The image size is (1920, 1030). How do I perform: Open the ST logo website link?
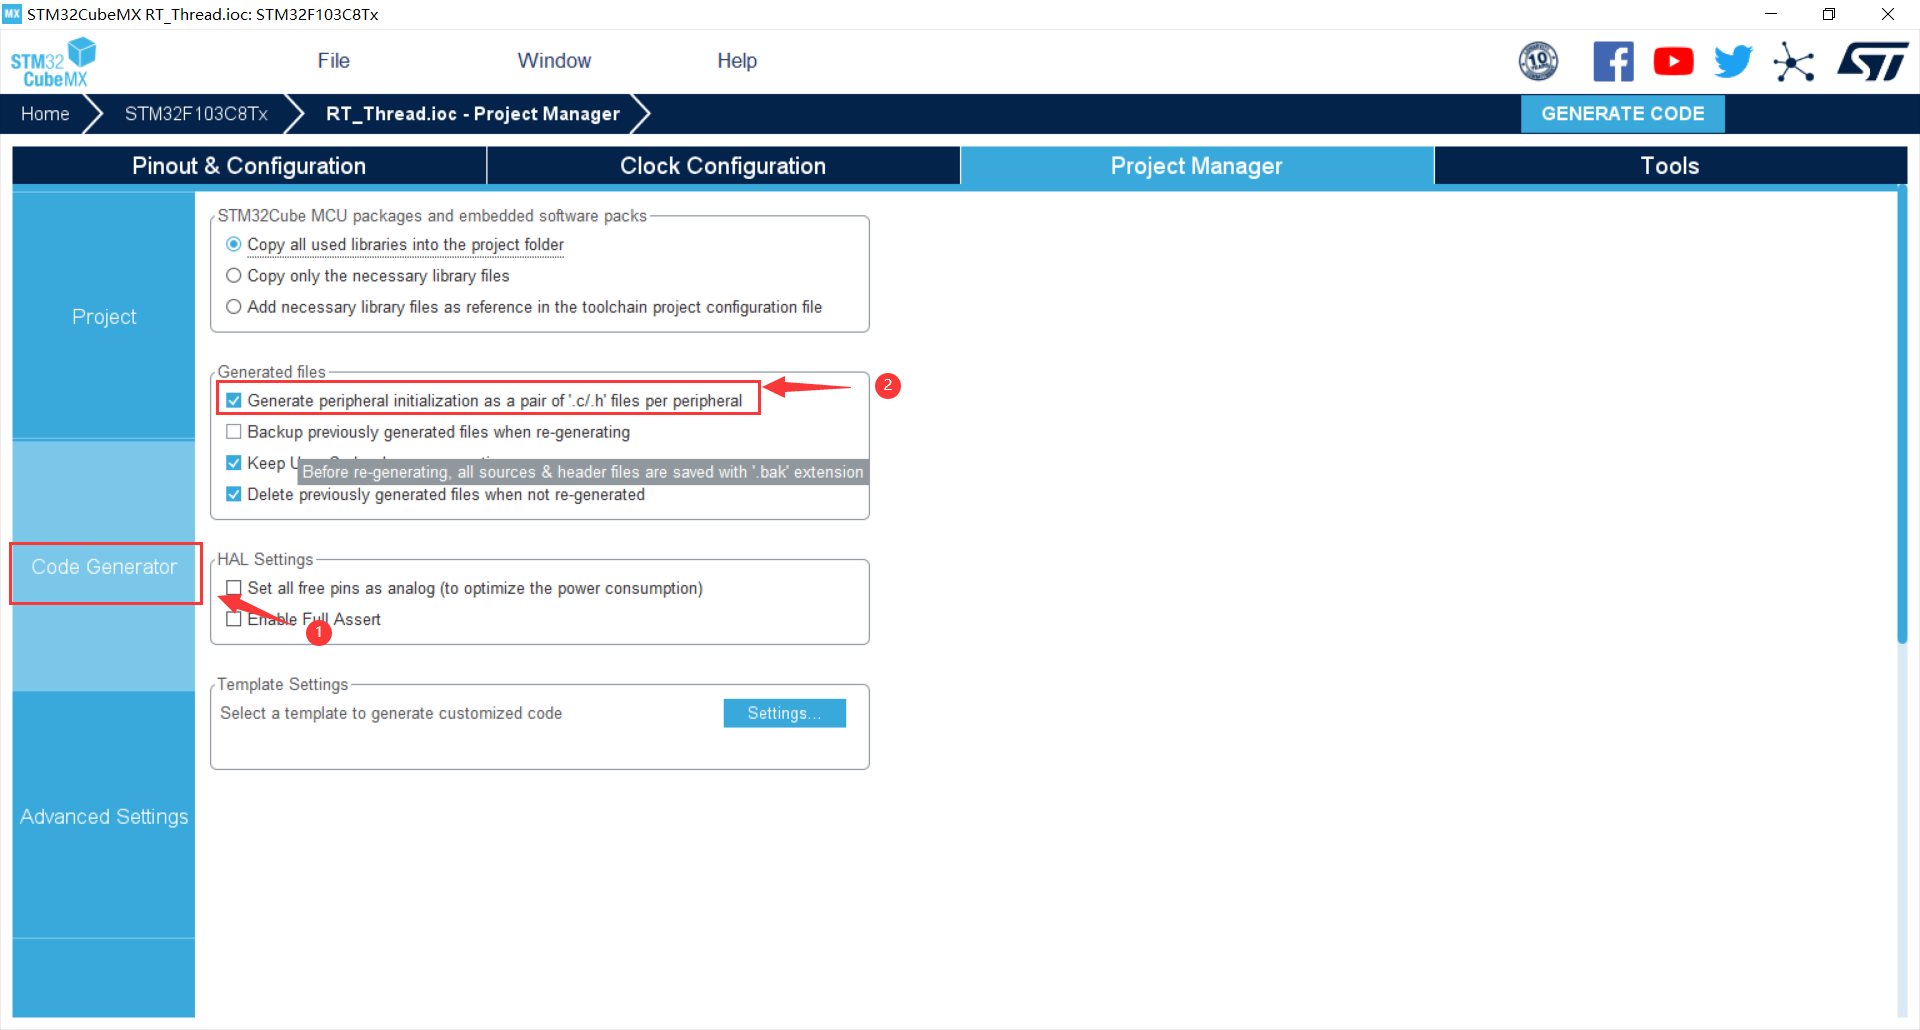[x=1872, y=61]
